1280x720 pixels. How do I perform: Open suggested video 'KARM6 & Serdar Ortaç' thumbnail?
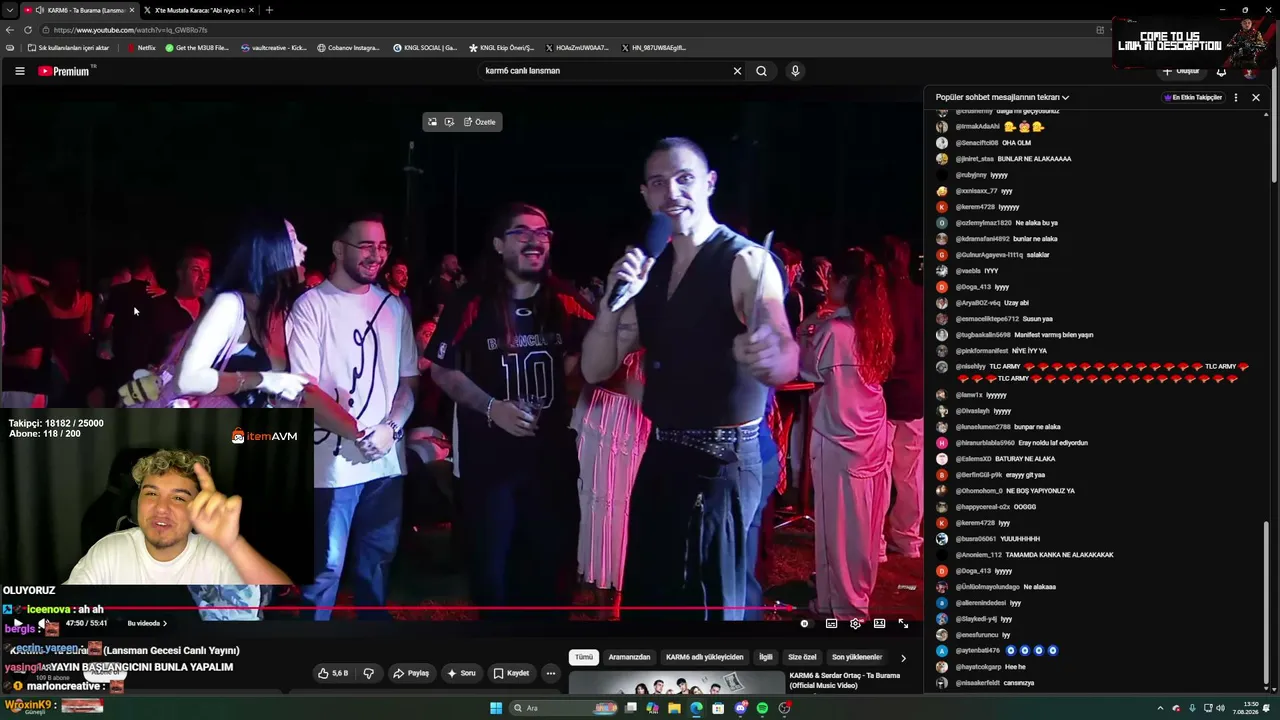tap(677, 683)
